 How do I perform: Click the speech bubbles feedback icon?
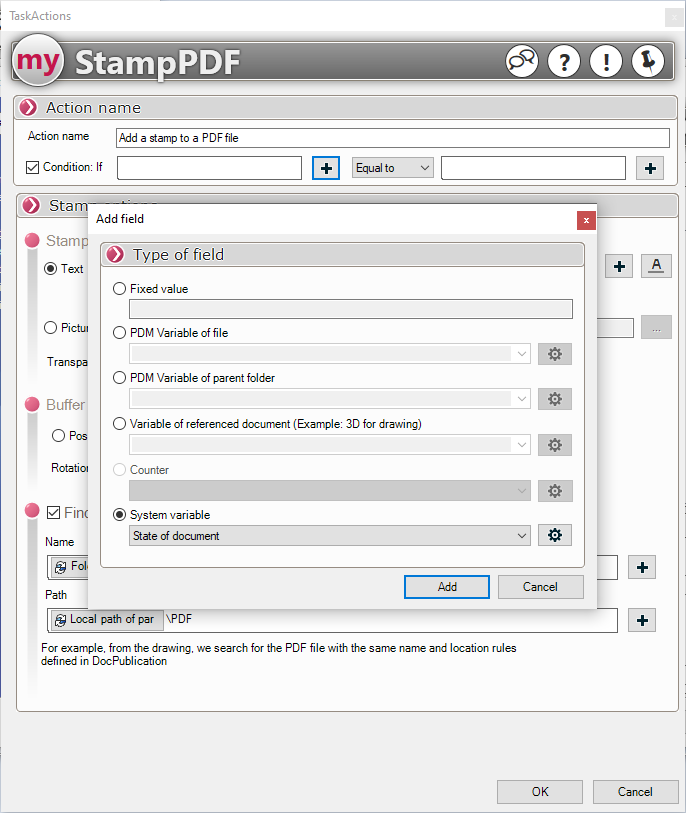(521, 62)
